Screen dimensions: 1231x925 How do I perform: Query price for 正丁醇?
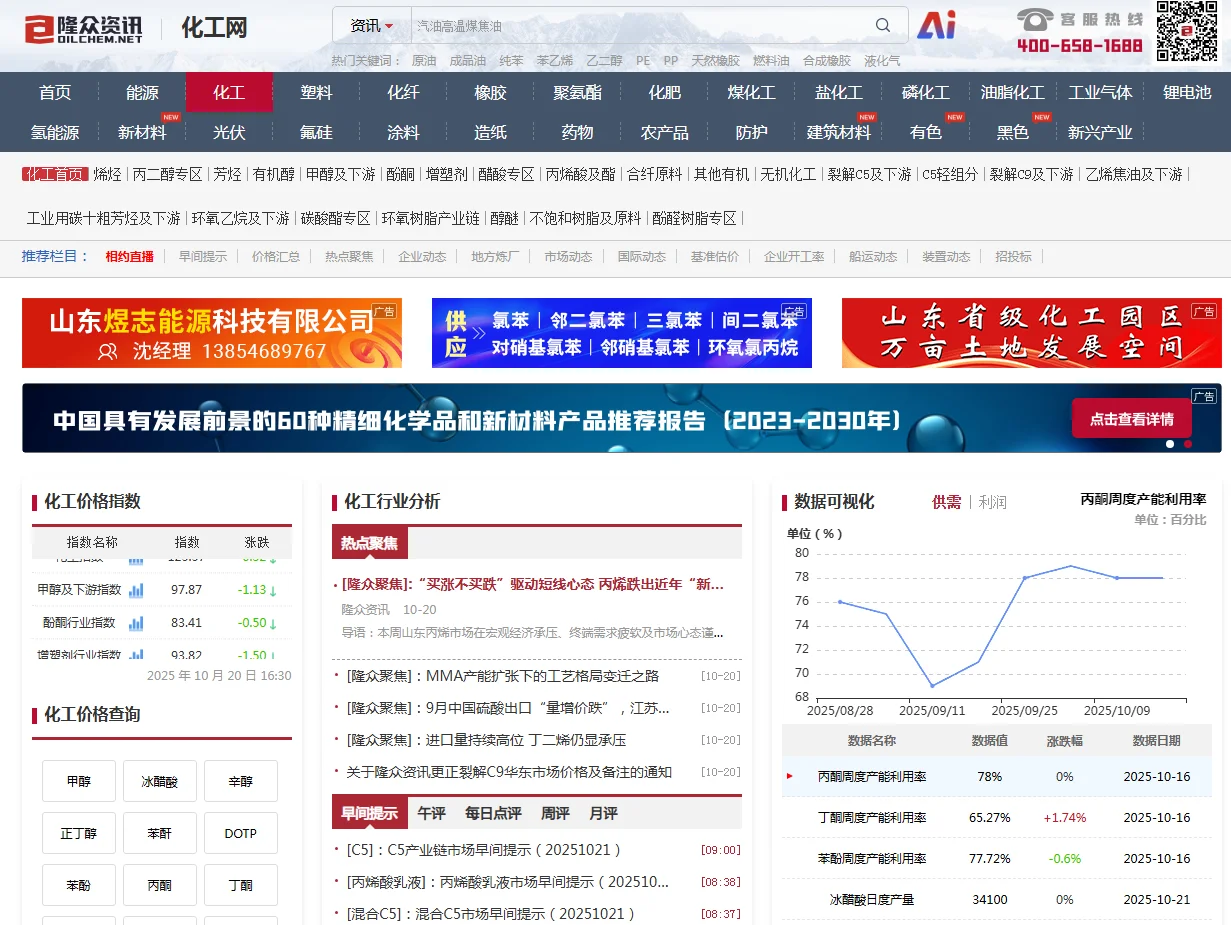click(79, 833)
